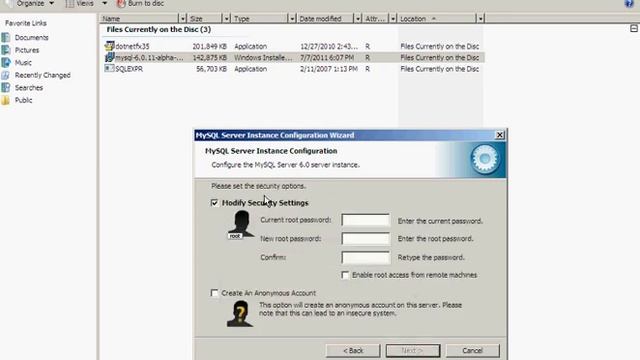Click 'Files Currently on the Disc (3)' heading
The image size is (640, 360).
point(159,29)
